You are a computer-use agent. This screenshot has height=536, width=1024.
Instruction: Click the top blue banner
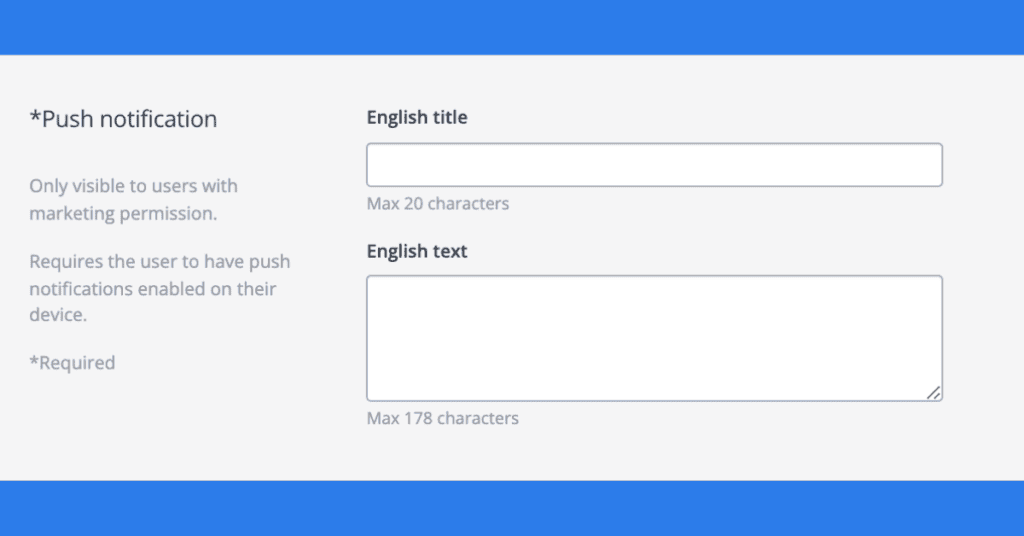pos(512,27)
